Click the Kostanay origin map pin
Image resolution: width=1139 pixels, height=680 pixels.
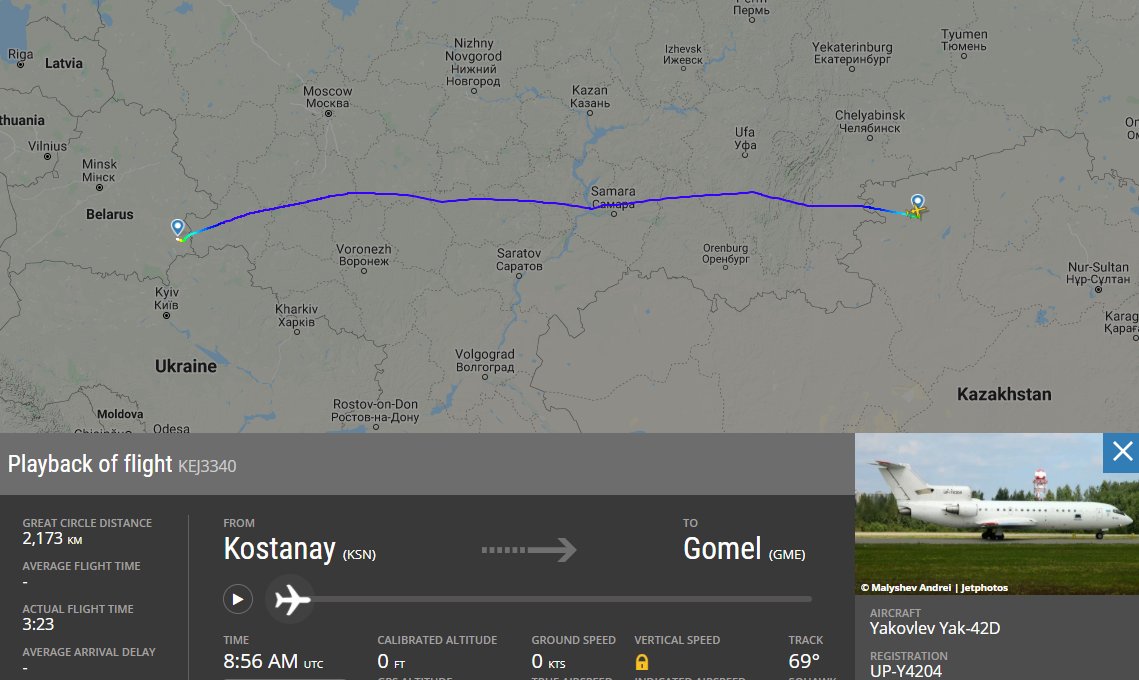pos(917,201)
